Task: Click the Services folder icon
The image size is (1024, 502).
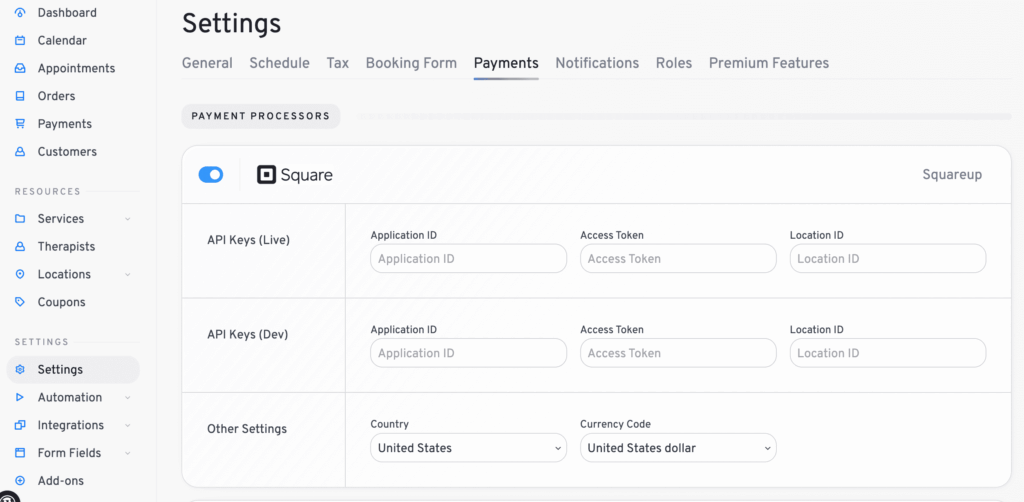Action: [x=20, y=219]
